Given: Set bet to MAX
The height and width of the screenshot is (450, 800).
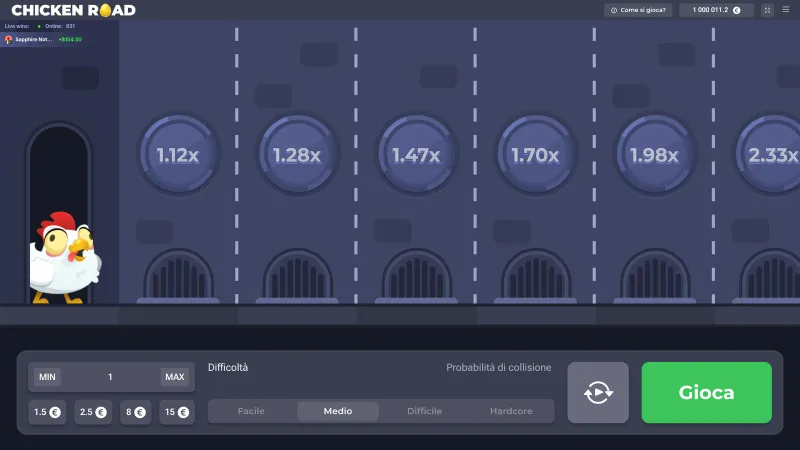Looking at the screenshot, I should click(x=174, y=377).
